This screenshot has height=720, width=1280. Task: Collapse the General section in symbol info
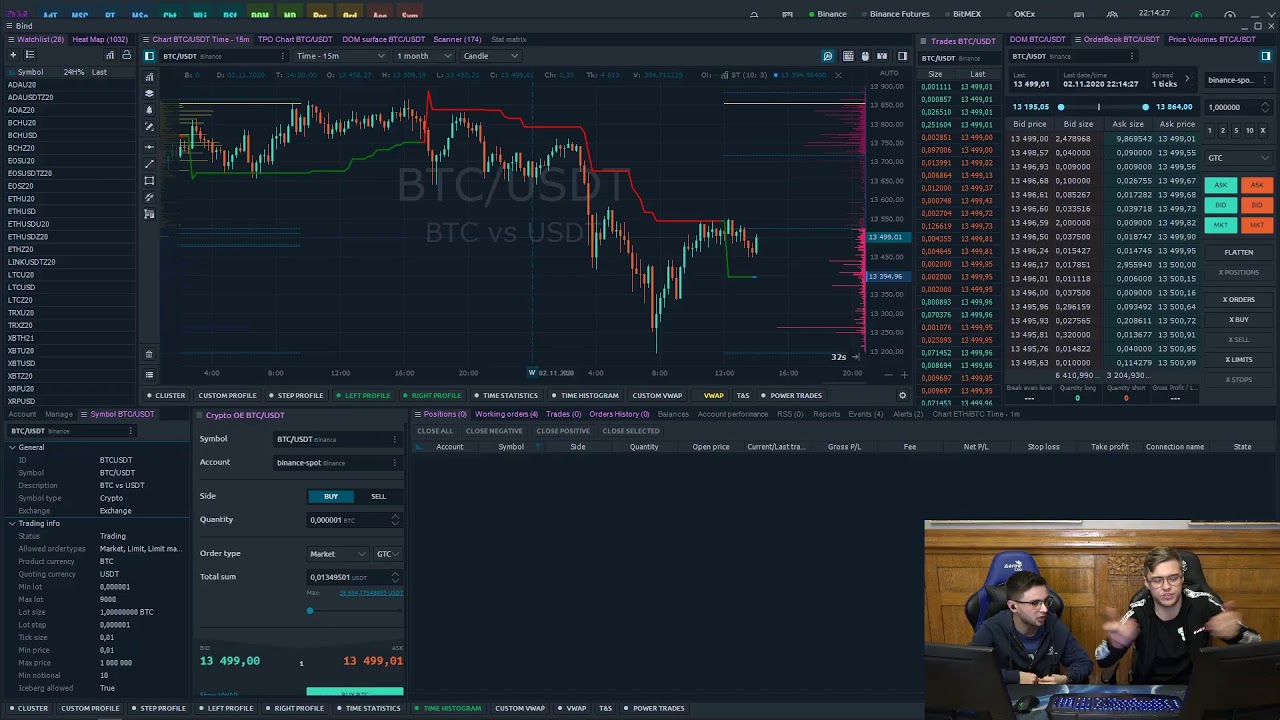12,448
